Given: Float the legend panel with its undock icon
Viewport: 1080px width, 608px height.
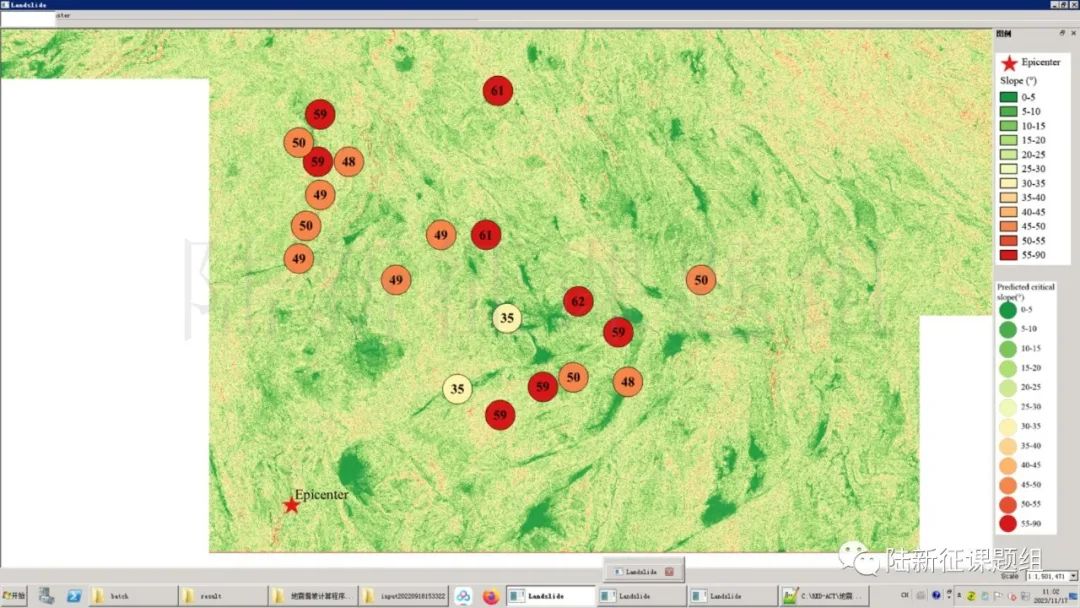Looking at the screenshot, I should 1061,33.
